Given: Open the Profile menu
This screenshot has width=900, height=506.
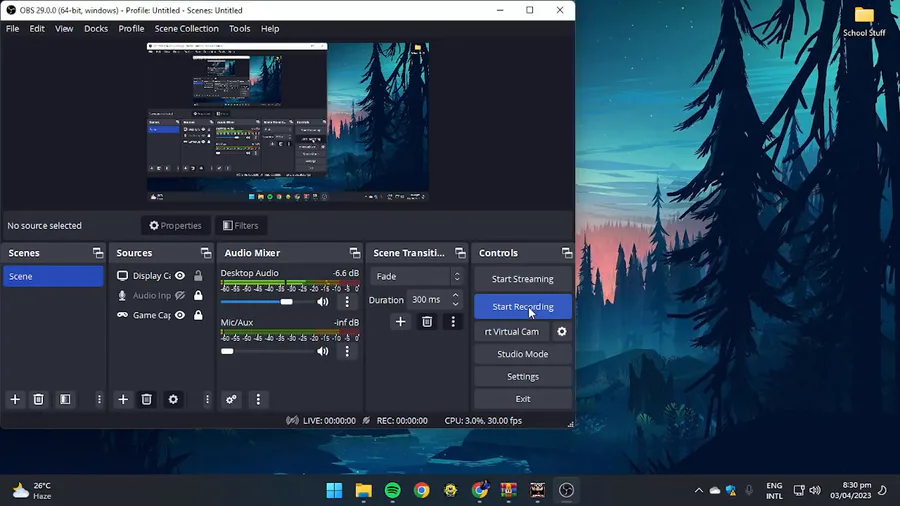Looking at the screenshot, I should point(131,29).
